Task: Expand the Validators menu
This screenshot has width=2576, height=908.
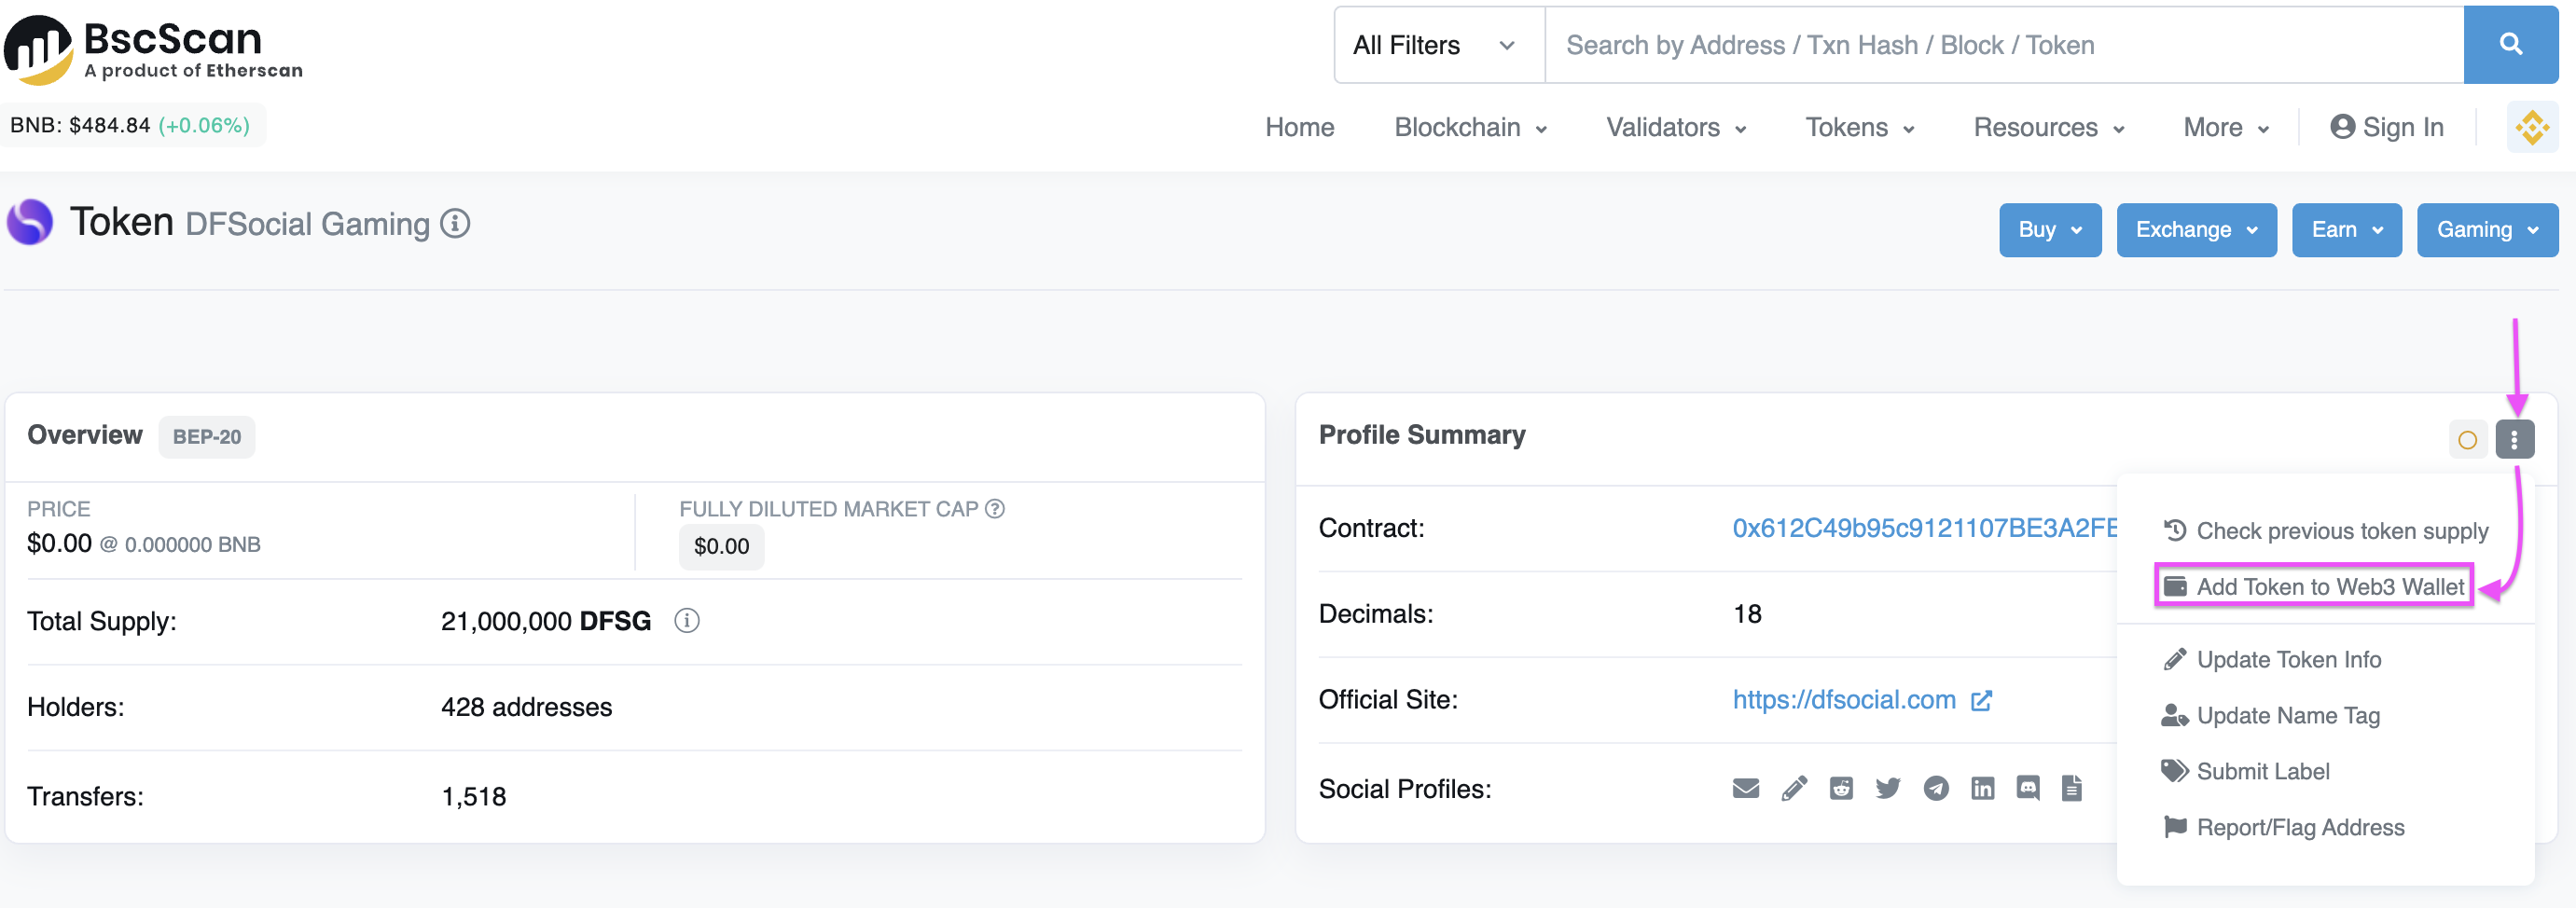Action: tap(1676, 128)
